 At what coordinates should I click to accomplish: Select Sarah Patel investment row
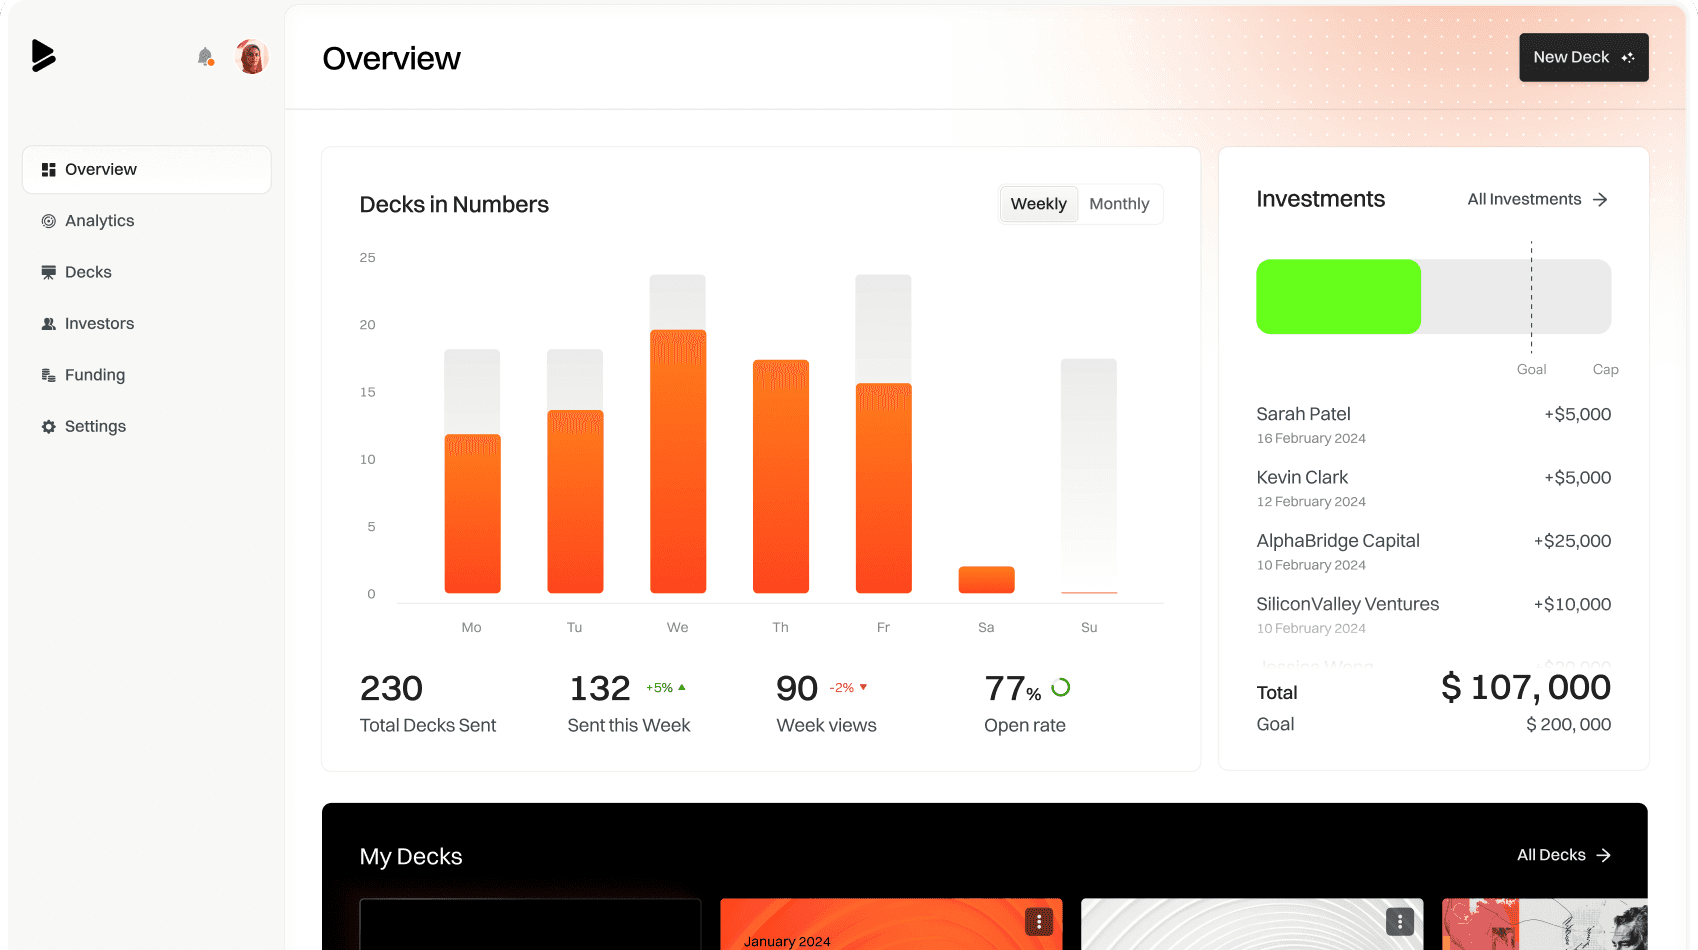pyautogui.click(x=1433, y=425)
